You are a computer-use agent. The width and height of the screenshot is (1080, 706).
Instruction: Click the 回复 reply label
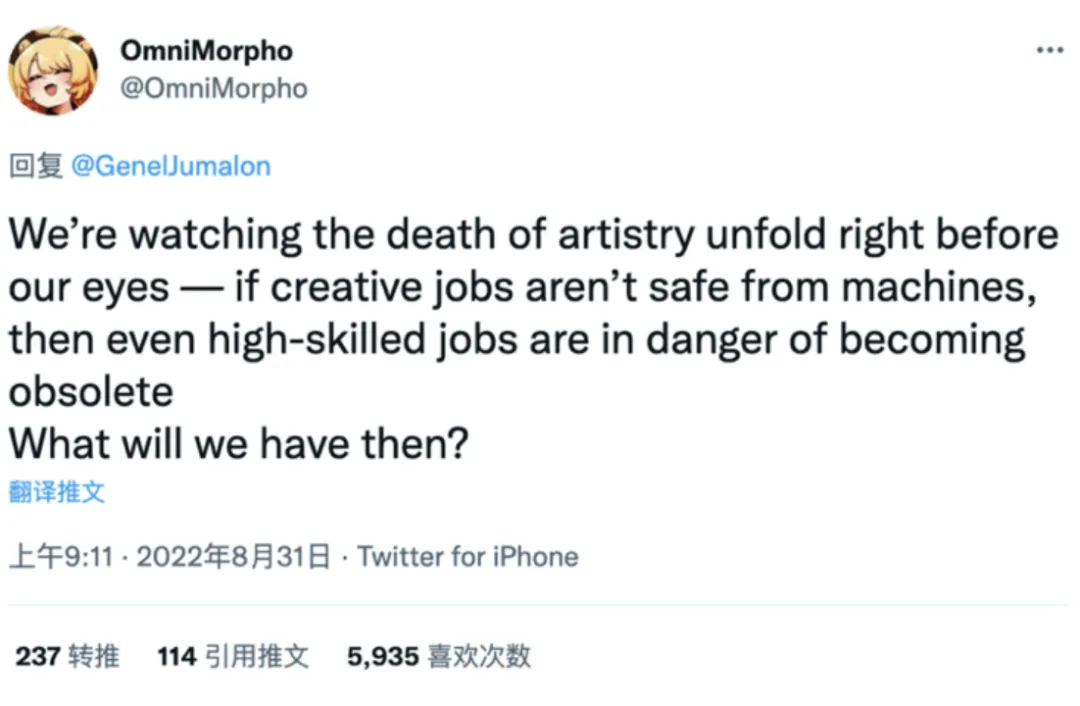(36, 165)
